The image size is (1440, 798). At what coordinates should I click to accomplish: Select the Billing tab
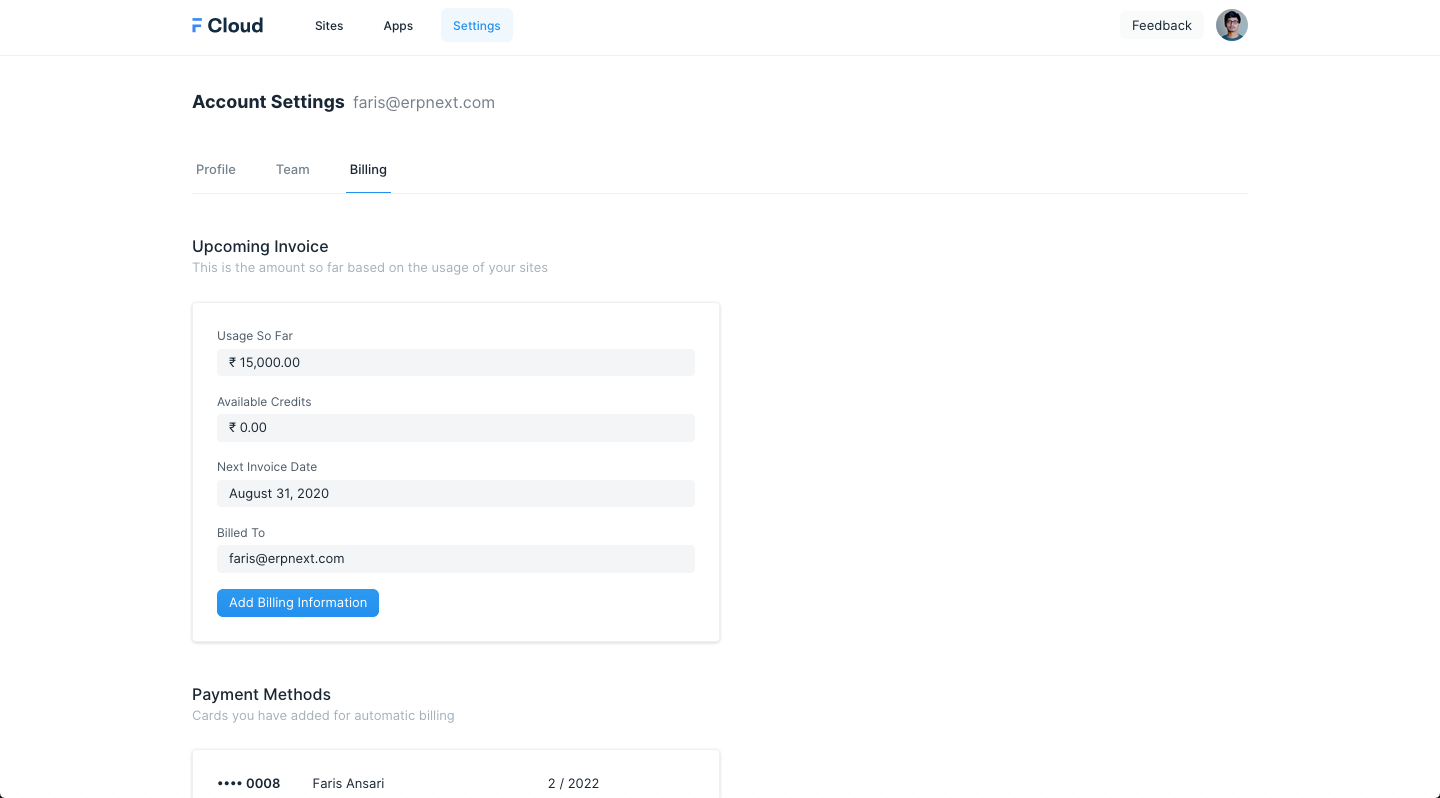click(x=368, y=170)
